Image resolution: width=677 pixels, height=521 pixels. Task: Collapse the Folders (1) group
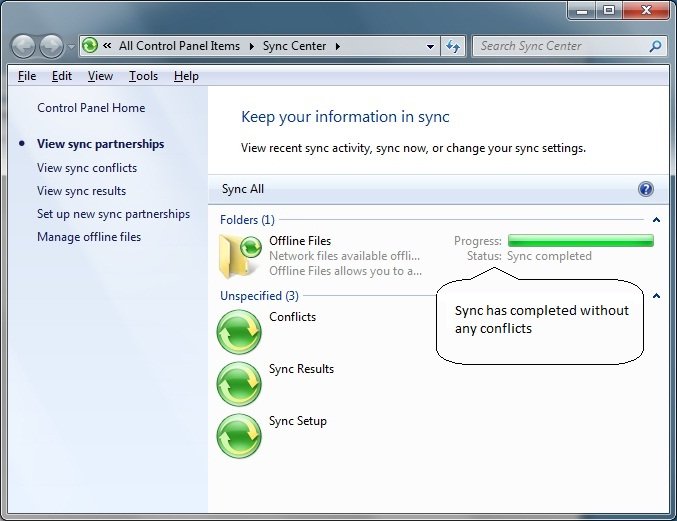tap(656, 219)
